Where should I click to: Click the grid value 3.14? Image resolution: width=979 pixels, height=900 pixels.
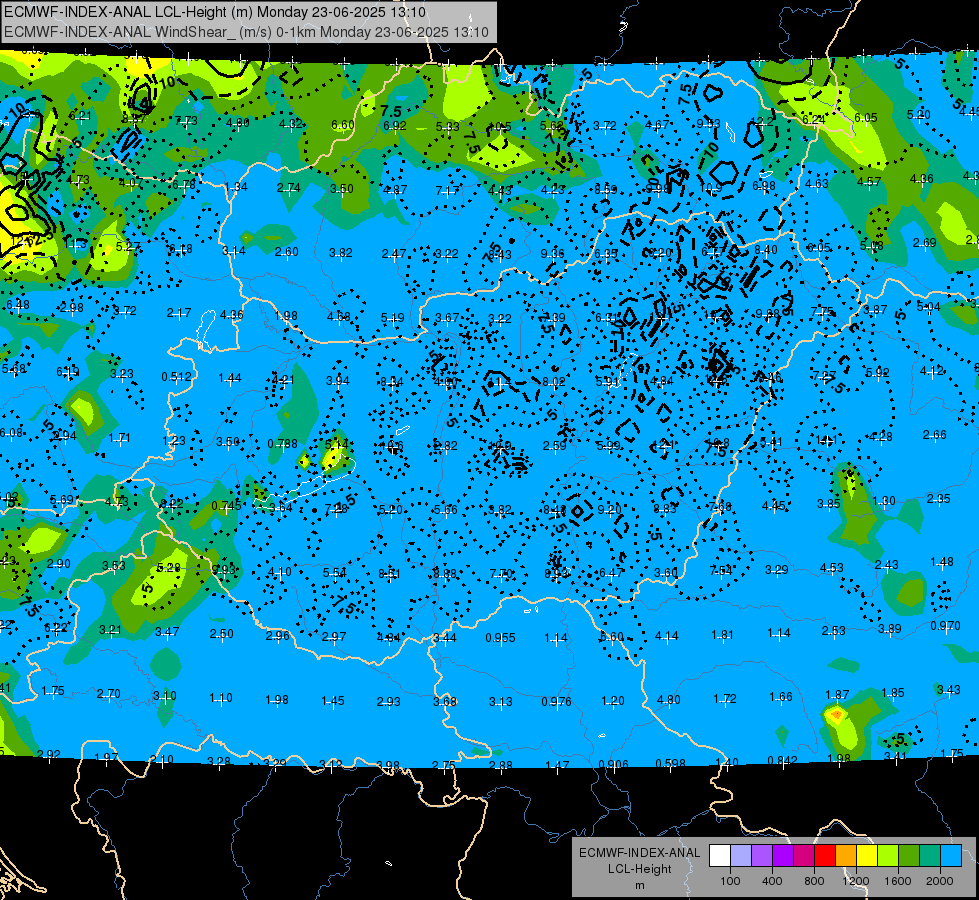coord(234,251)
